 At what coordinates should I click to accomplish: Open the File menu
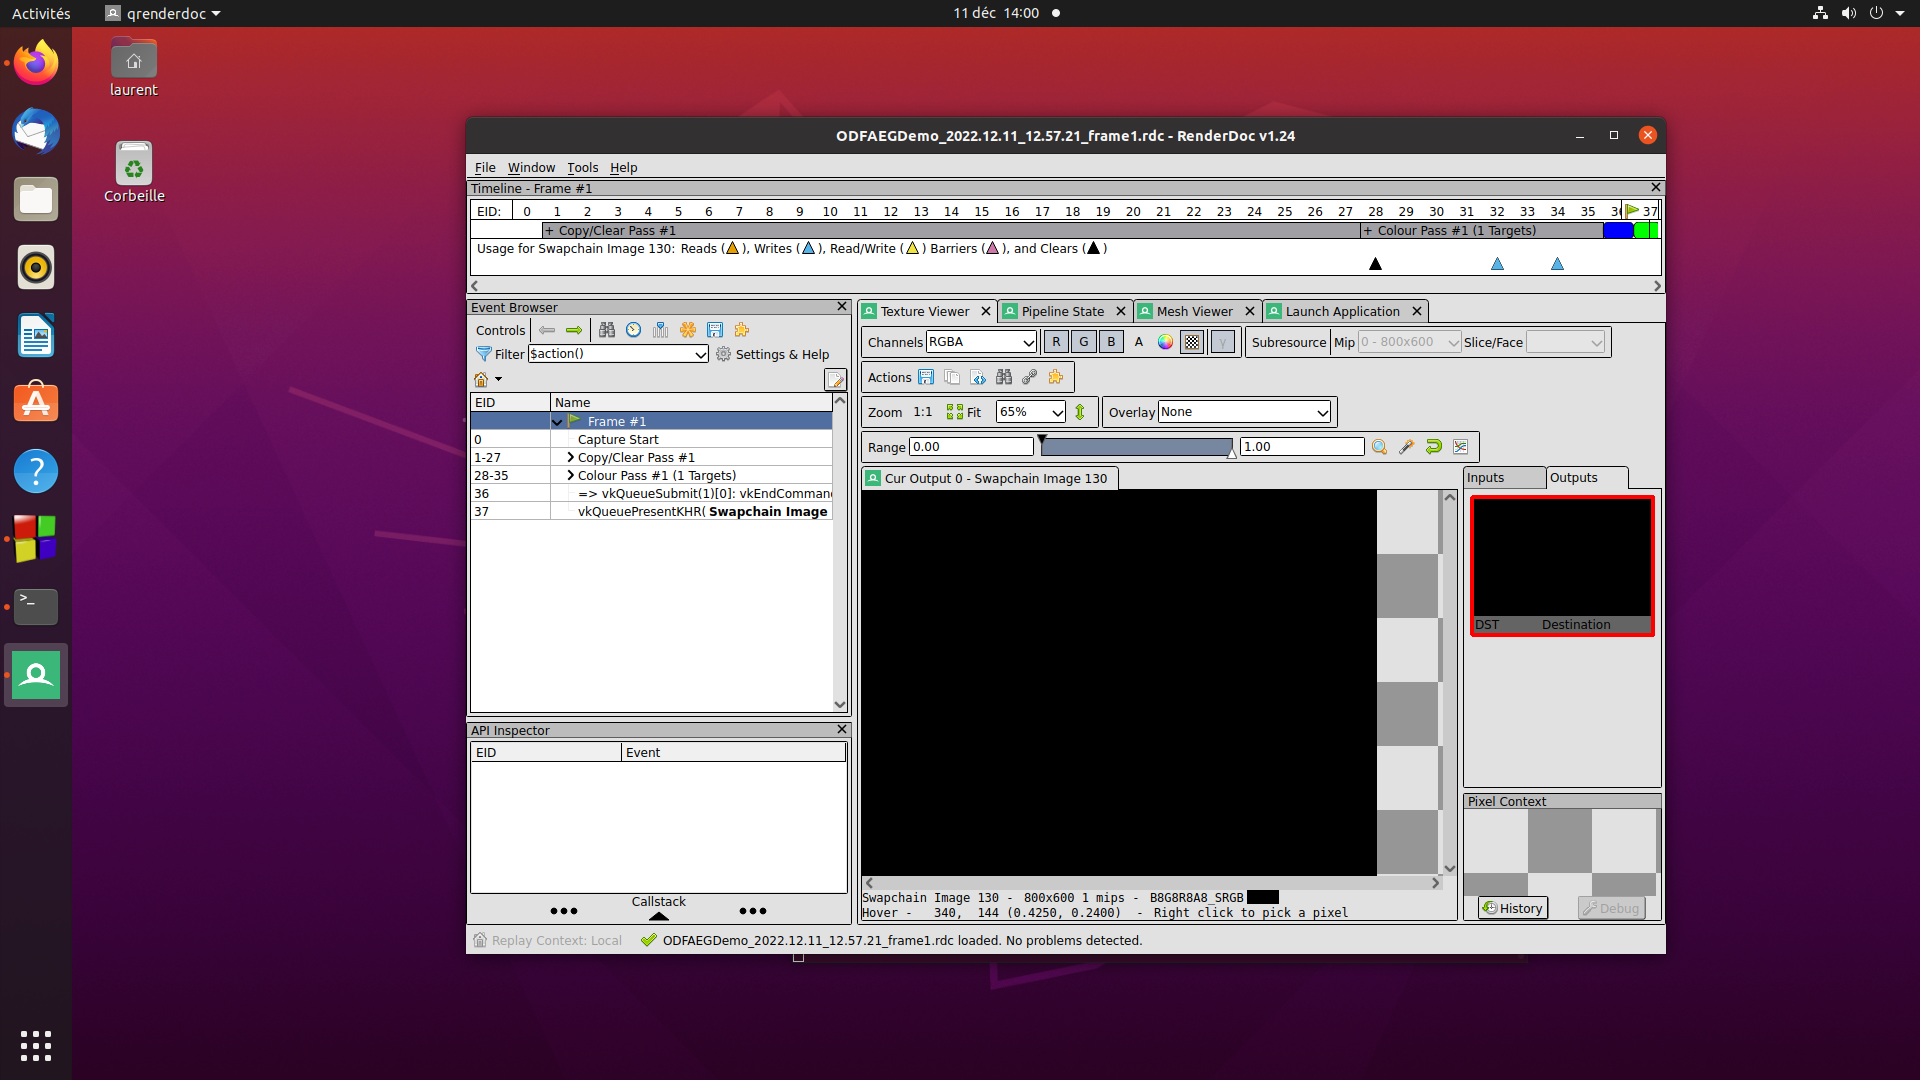tap(485, 168)
